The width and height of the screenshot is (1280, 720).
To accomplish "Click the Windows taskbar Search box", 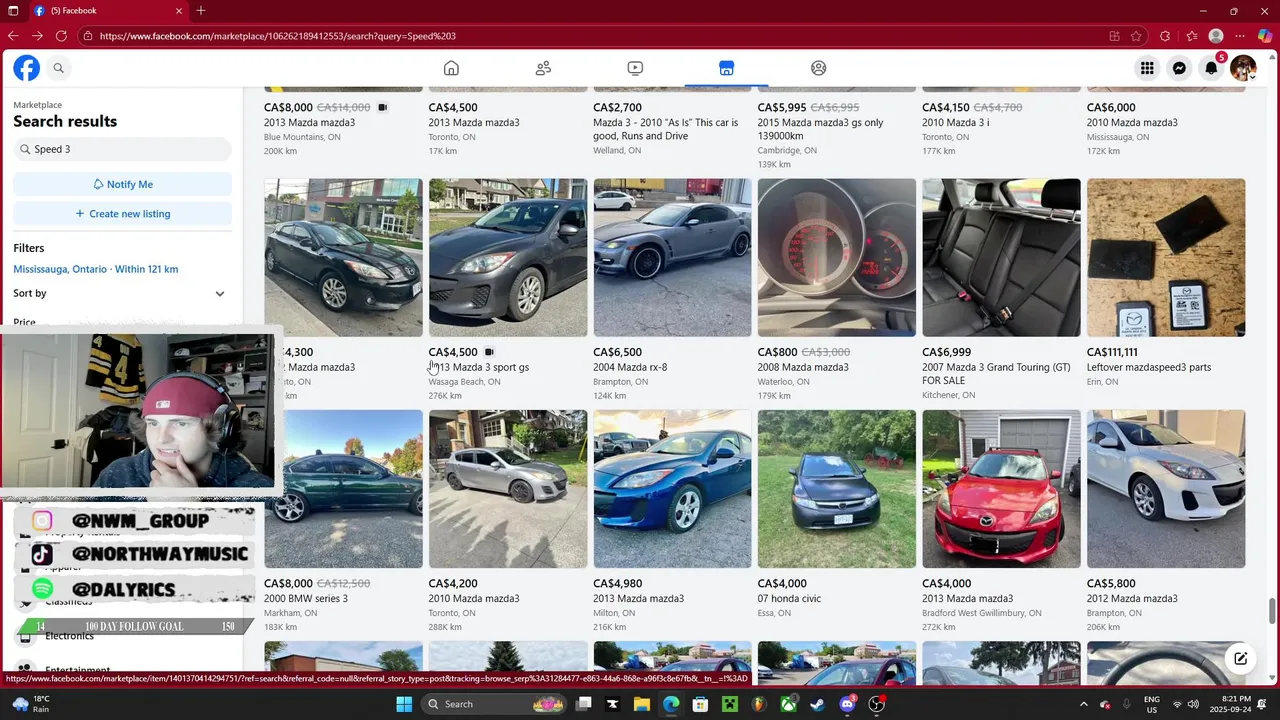I will click(x=495, y=704).
